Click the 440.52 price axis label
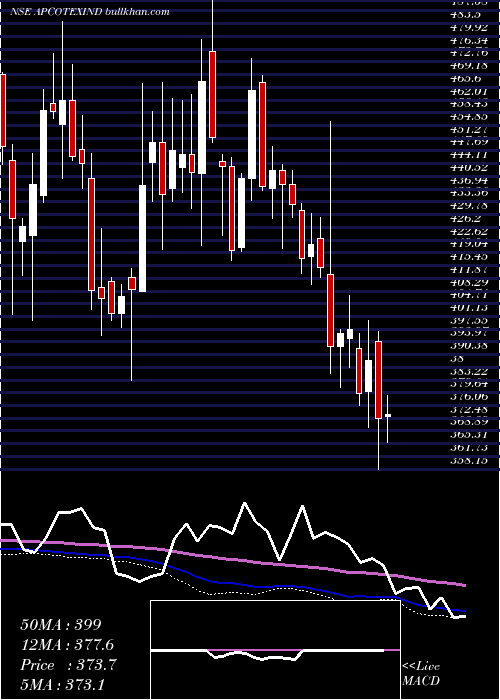The width and height of the screenshot is (500, 700). click(x=468, y=168)
